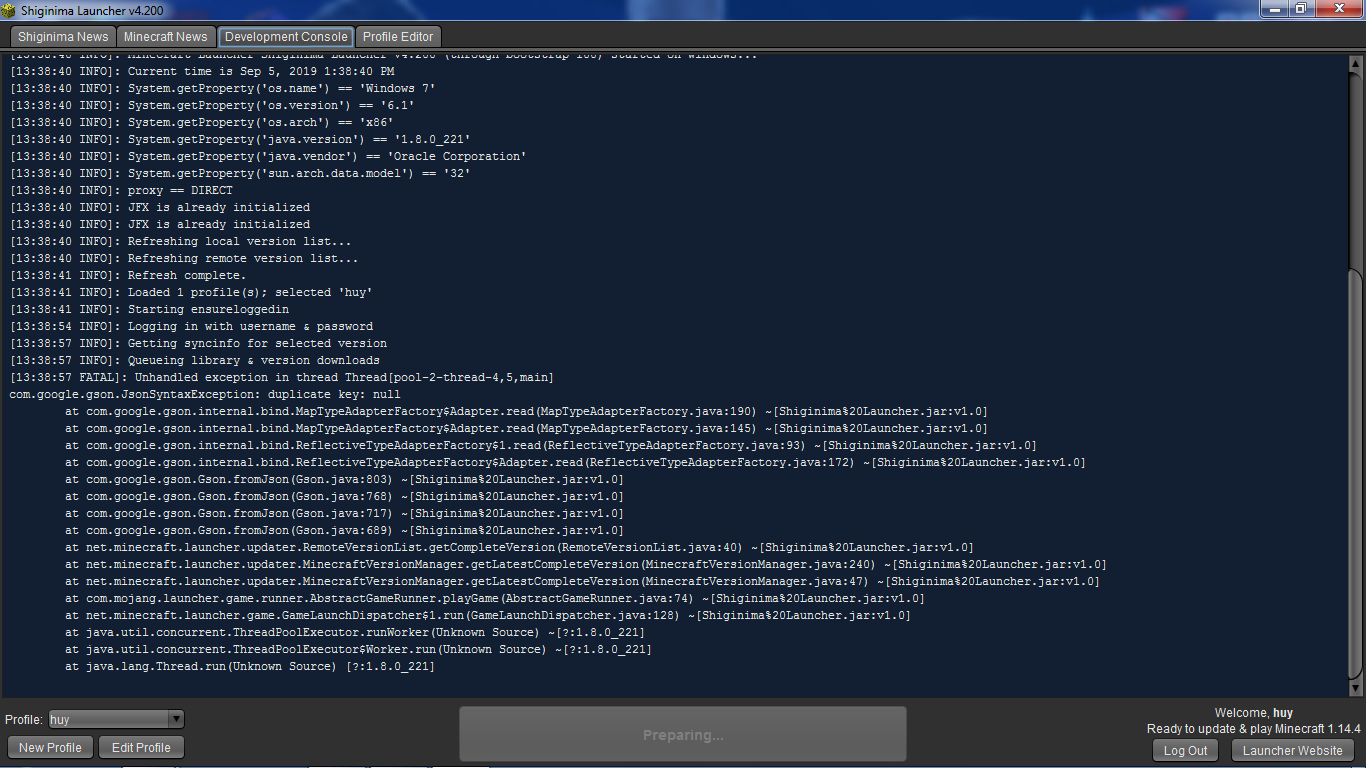Click the 'proxy == DIRECT' log line
This screenshot has height=768, width=1366.
point(121,190)
